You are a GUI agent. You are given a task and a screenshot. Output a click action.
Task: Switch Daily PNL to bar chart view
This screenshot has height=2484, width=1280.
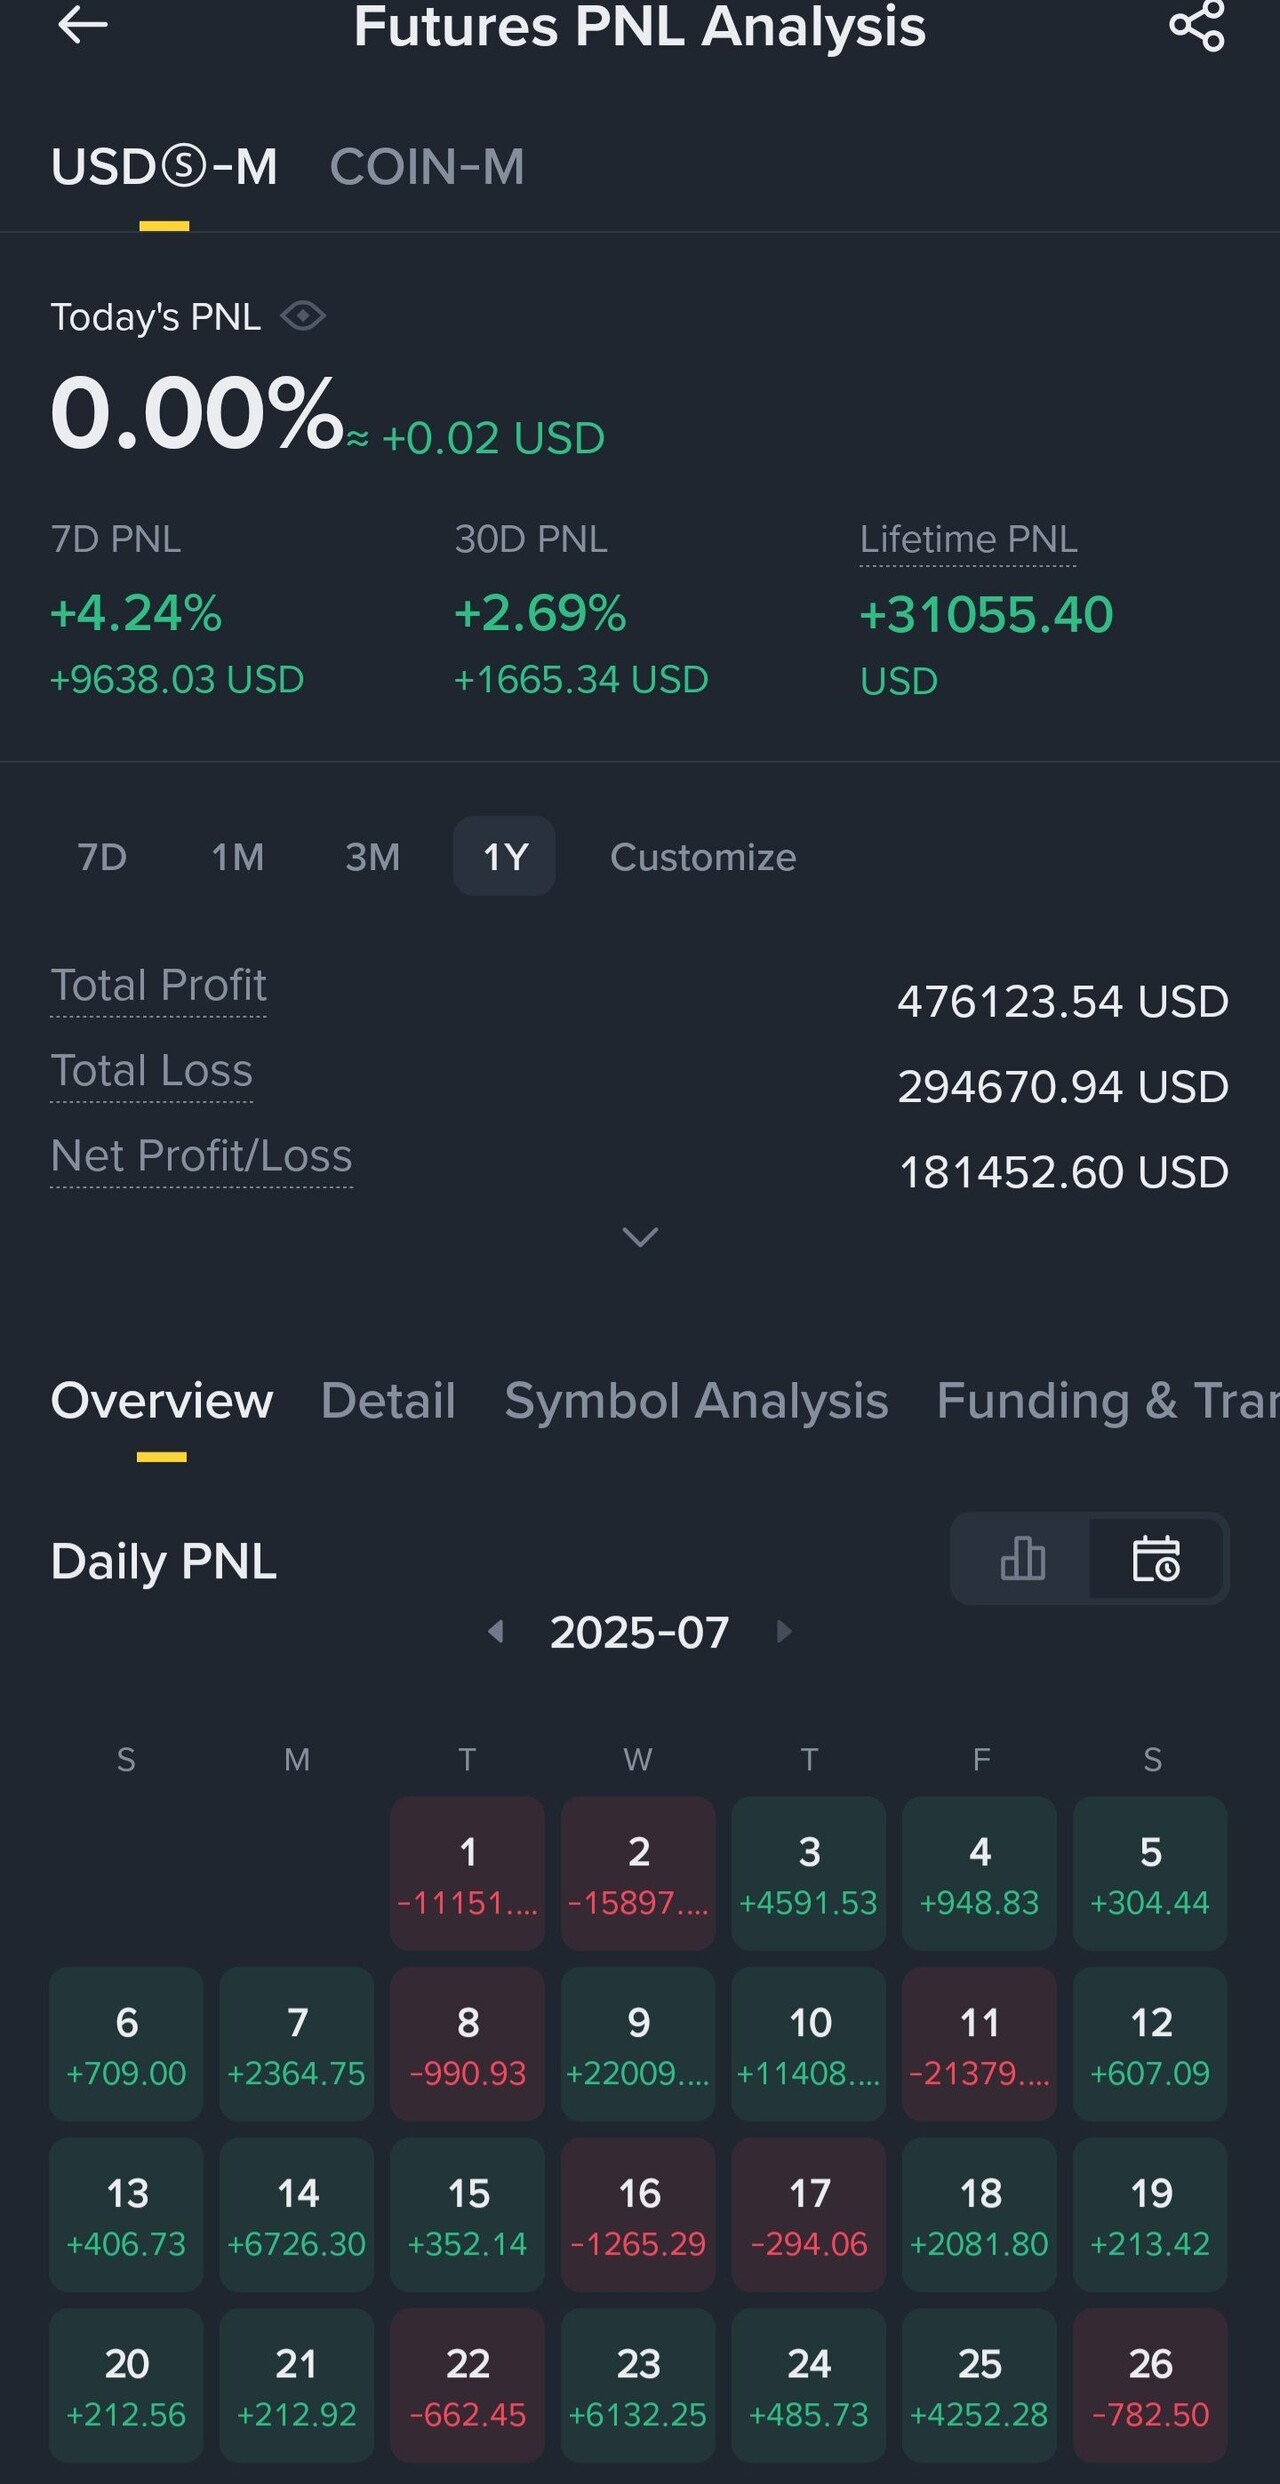[1022, 1559]
